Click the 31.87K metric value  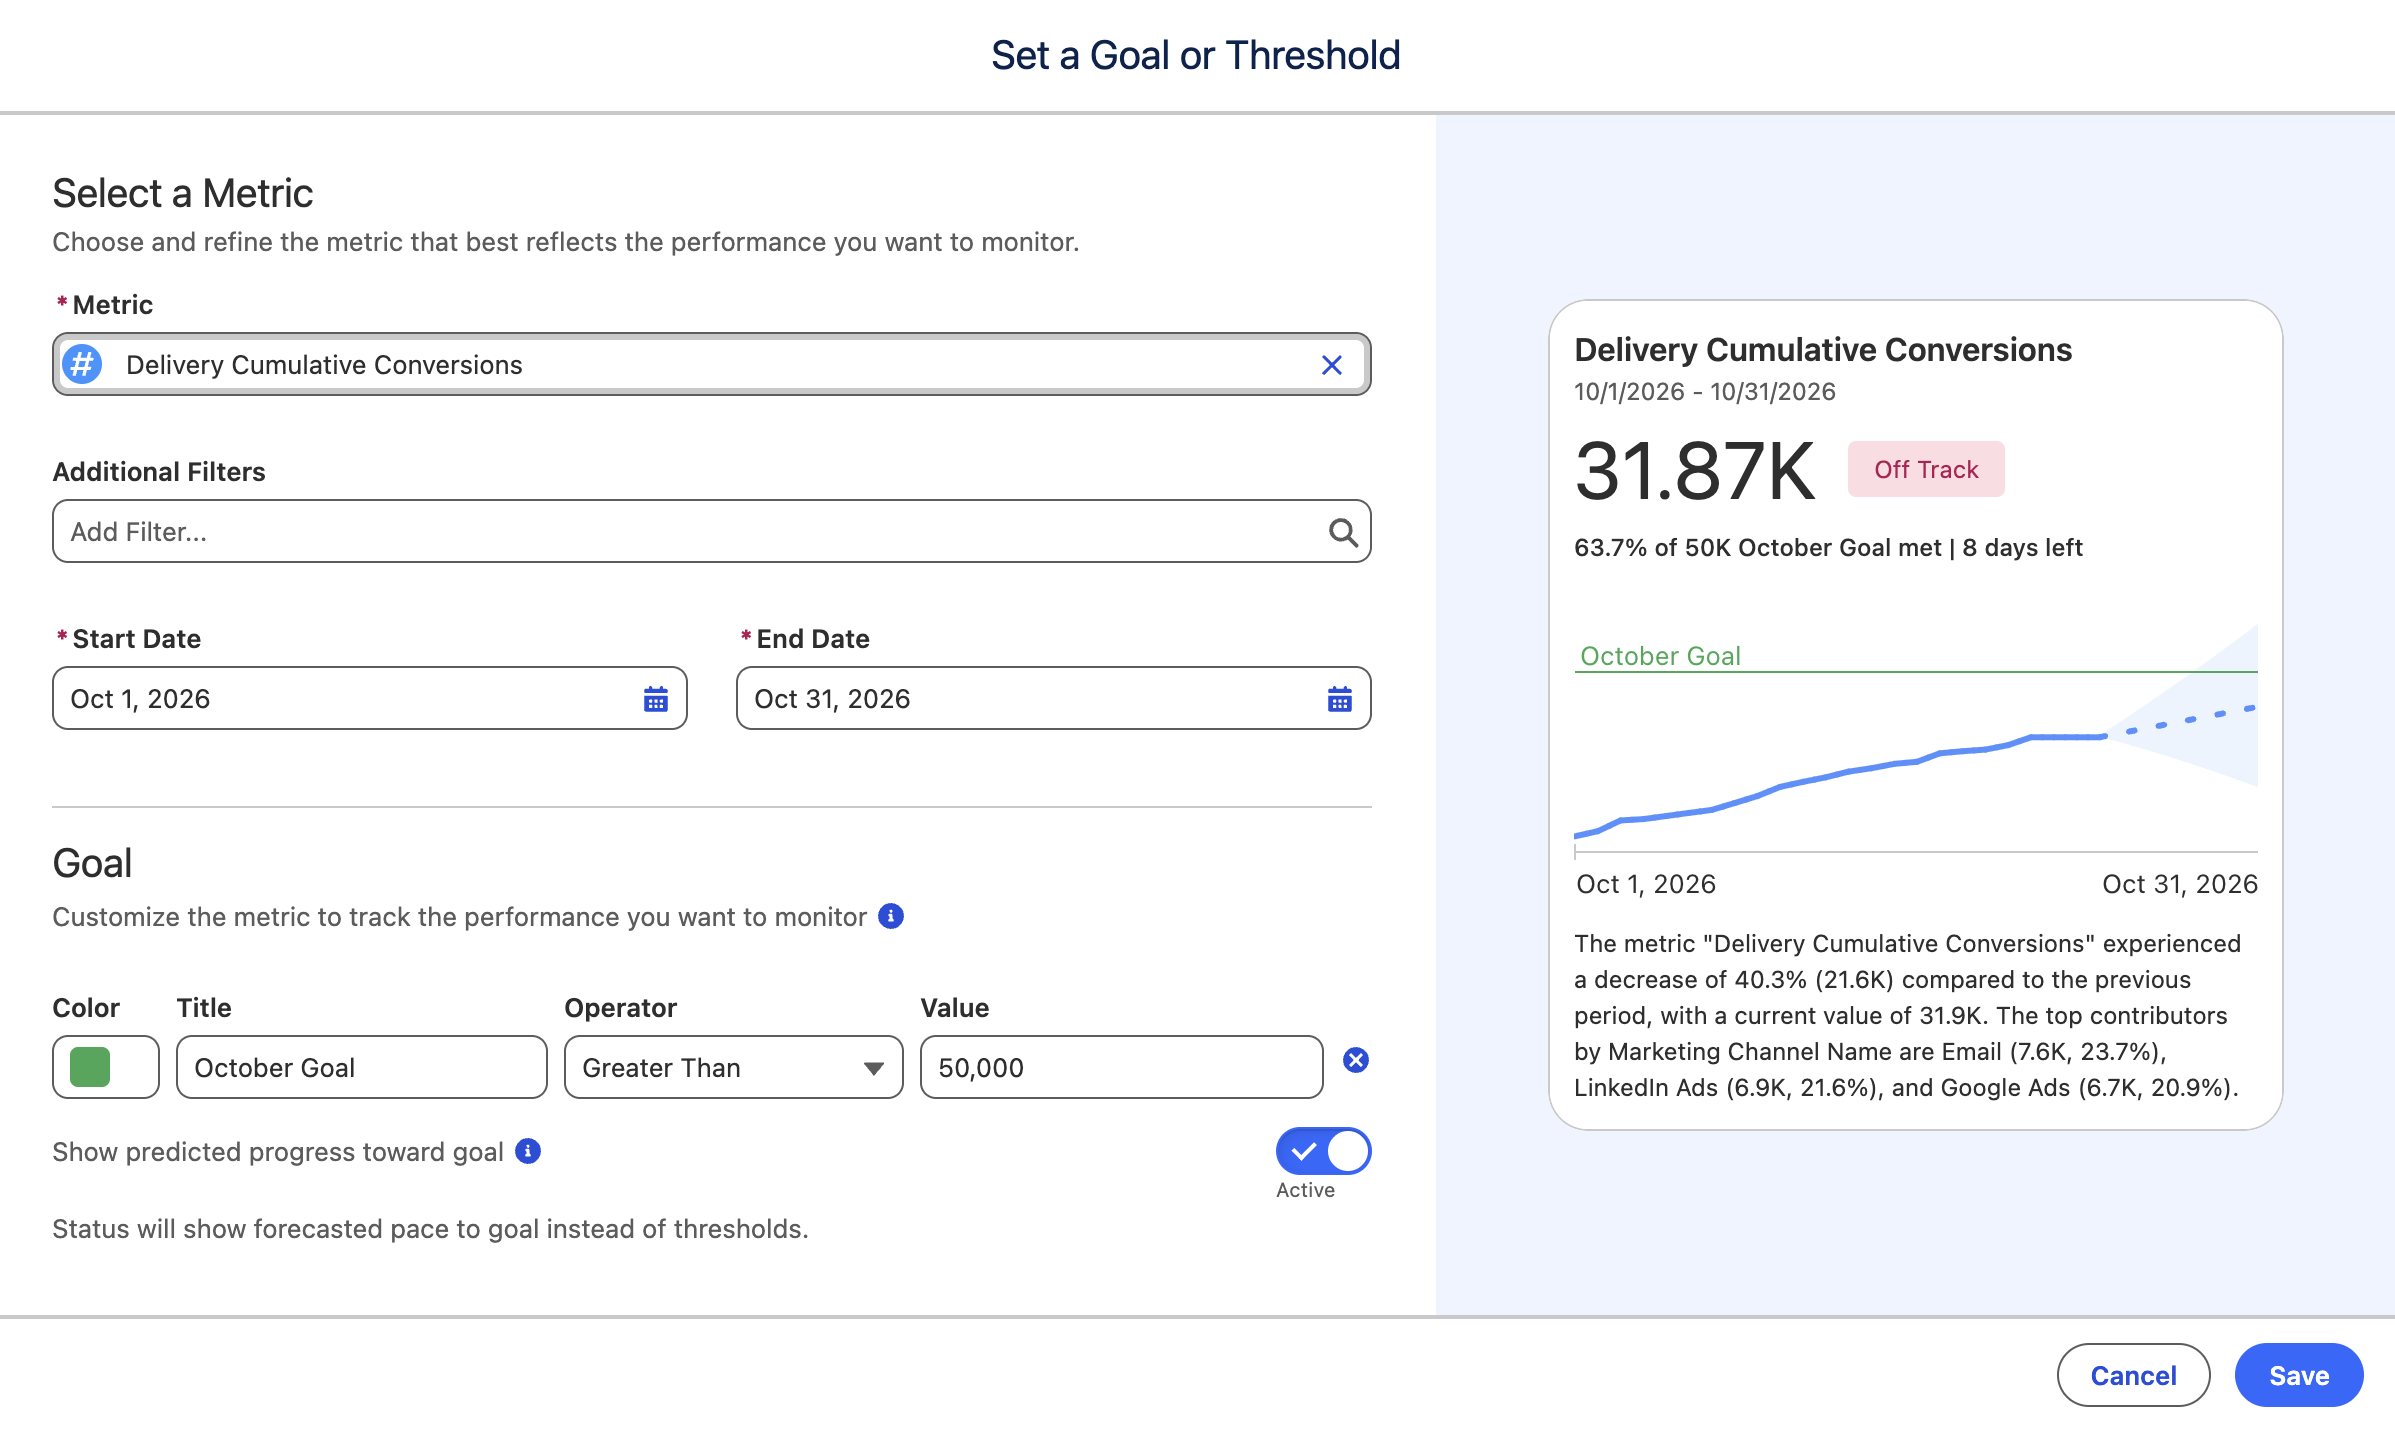click(x=1695, y=471)
